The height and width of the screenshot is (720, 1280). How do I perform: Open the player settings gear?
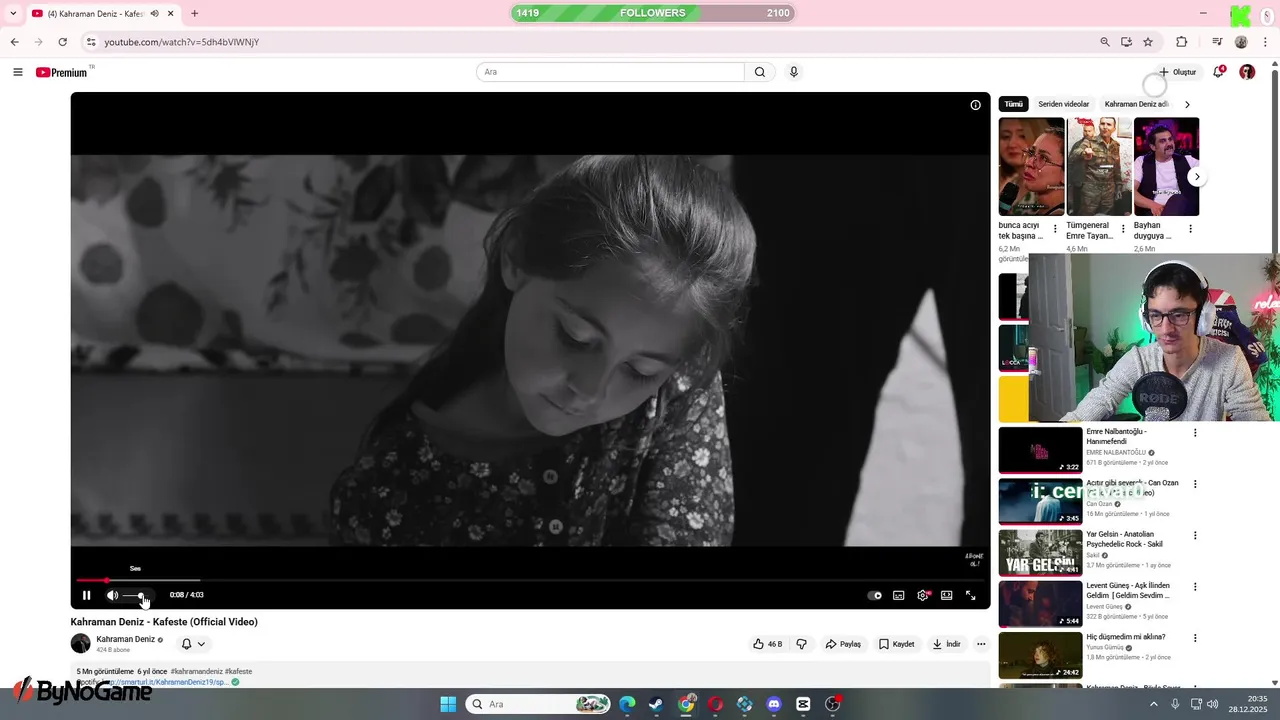(x=923, y=595)
